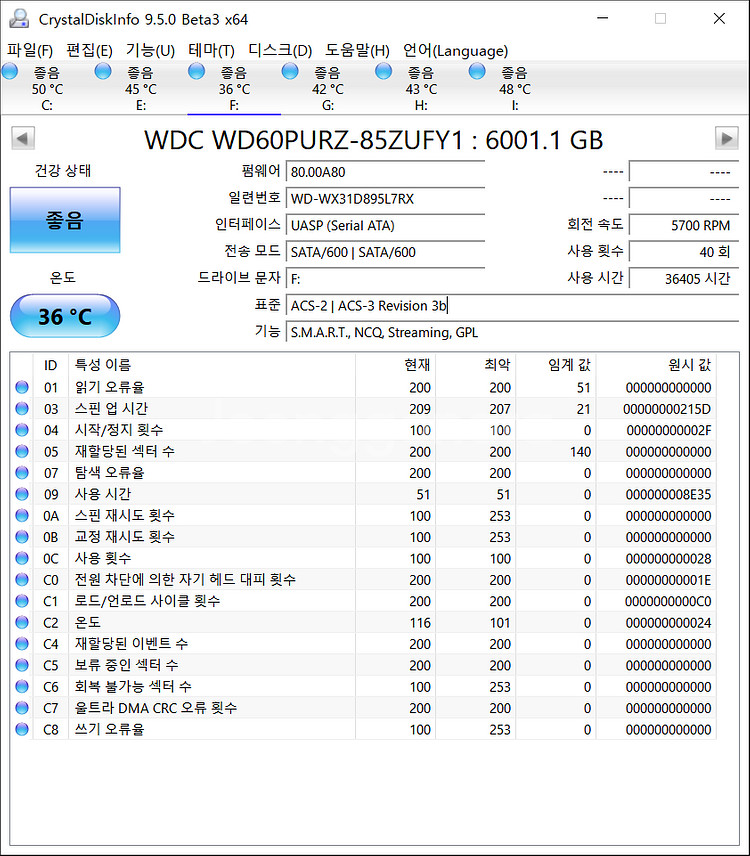Click status dot for C0 row
This screenshot has height=856, width=750.
(22, 580)
